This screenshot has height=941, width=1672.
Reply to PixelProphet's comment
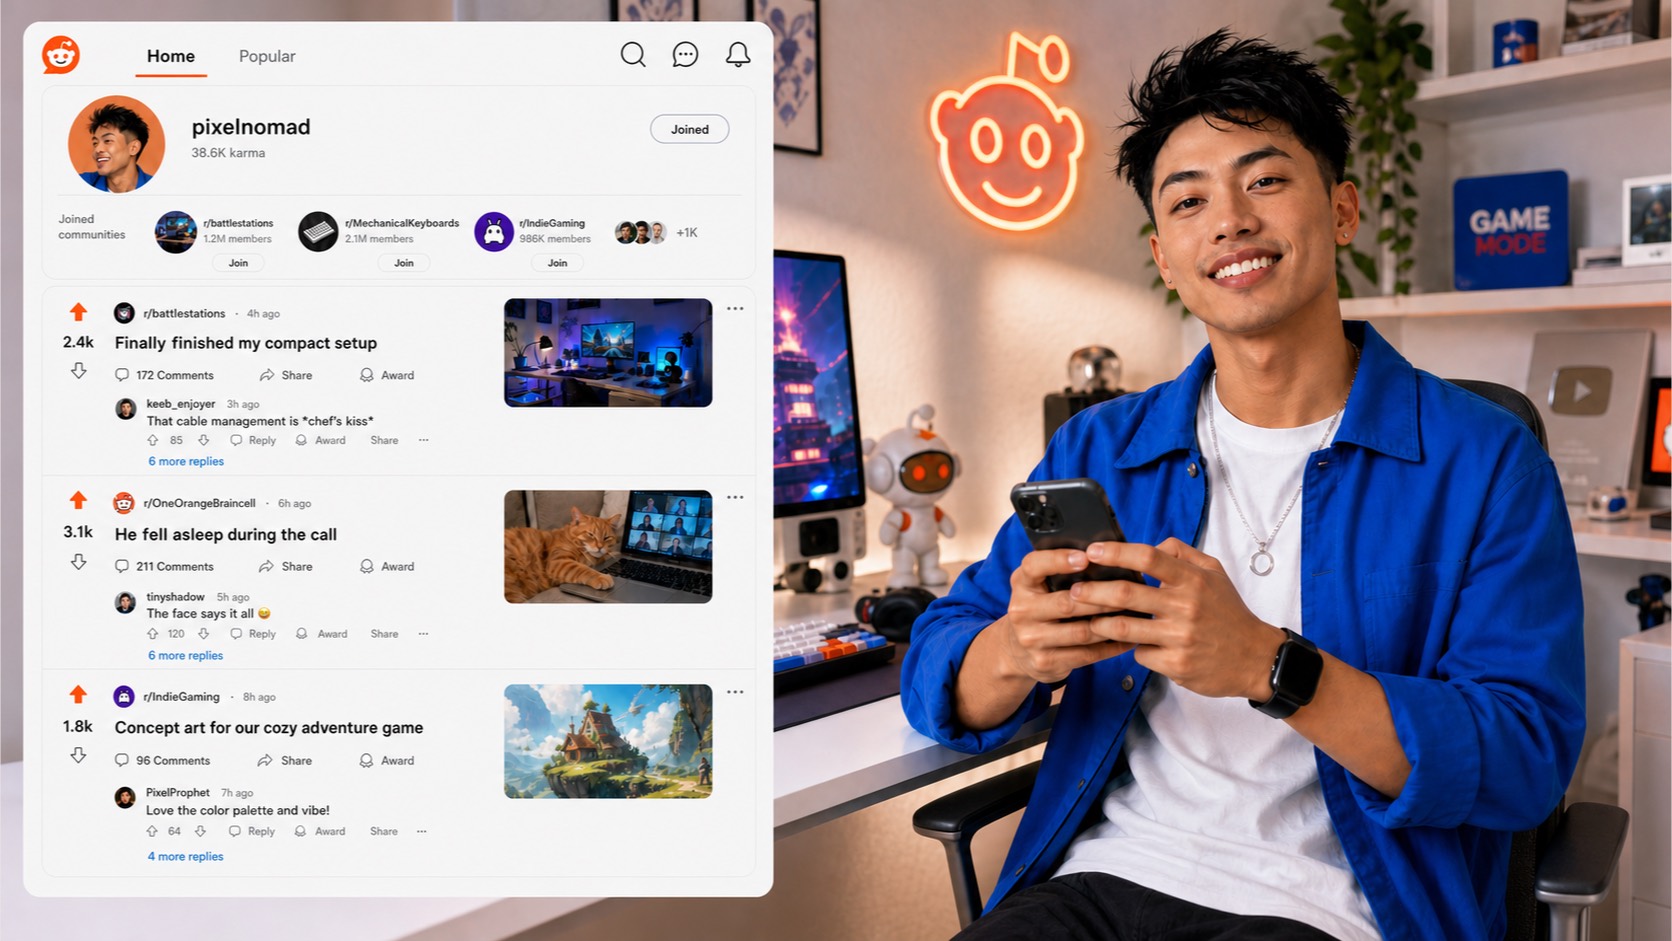click(252, 831)
